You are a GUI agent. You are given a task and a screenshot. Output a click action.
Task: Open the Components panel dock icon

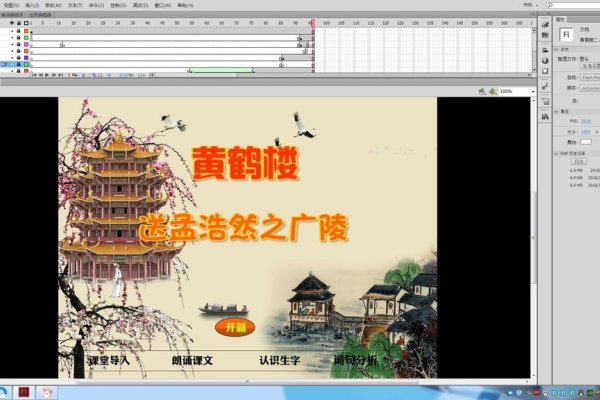point(545,101)
